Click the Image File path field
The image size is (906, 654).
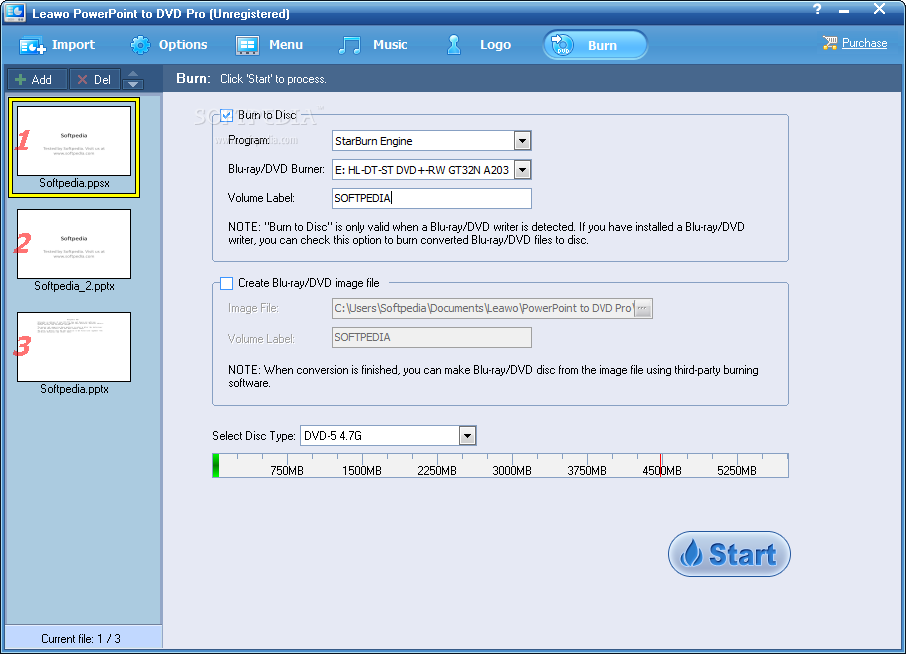pyautogui.click(x=484, y=309)
